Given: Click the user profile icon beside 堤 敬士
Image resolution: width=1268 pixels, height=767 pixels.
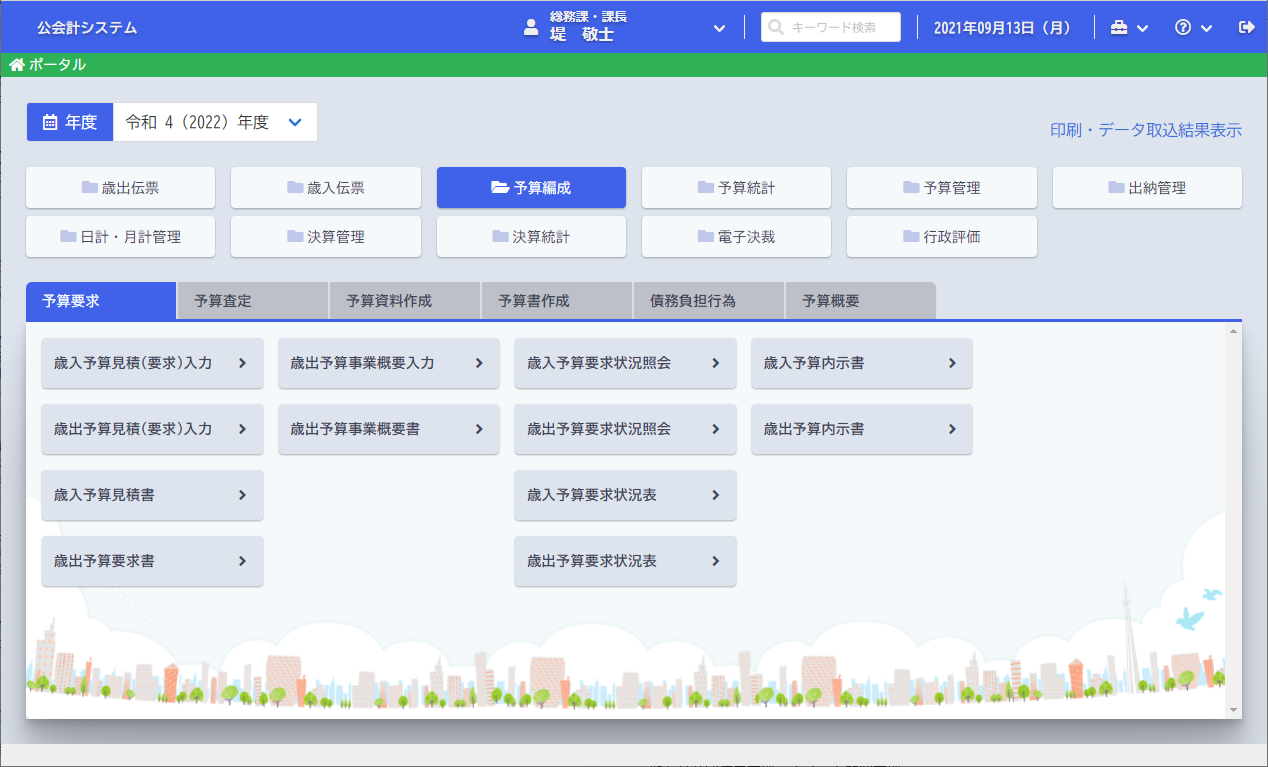Looking at the screenshot, I should tap(530, 28).
